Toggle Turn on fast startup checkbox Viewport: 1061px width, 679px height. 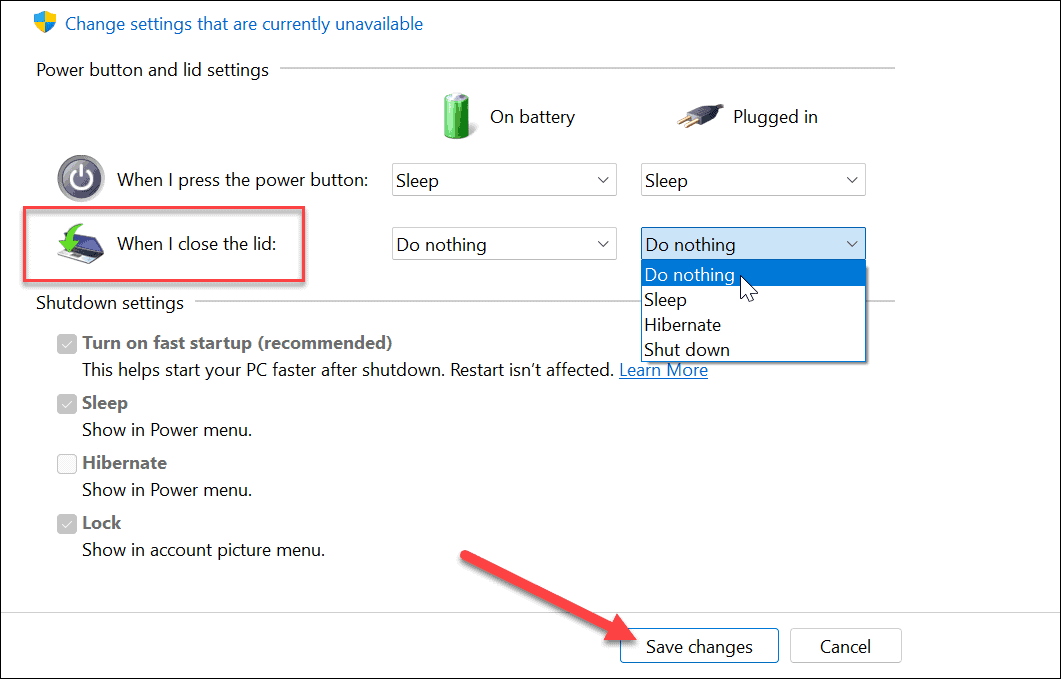[67, 344]
